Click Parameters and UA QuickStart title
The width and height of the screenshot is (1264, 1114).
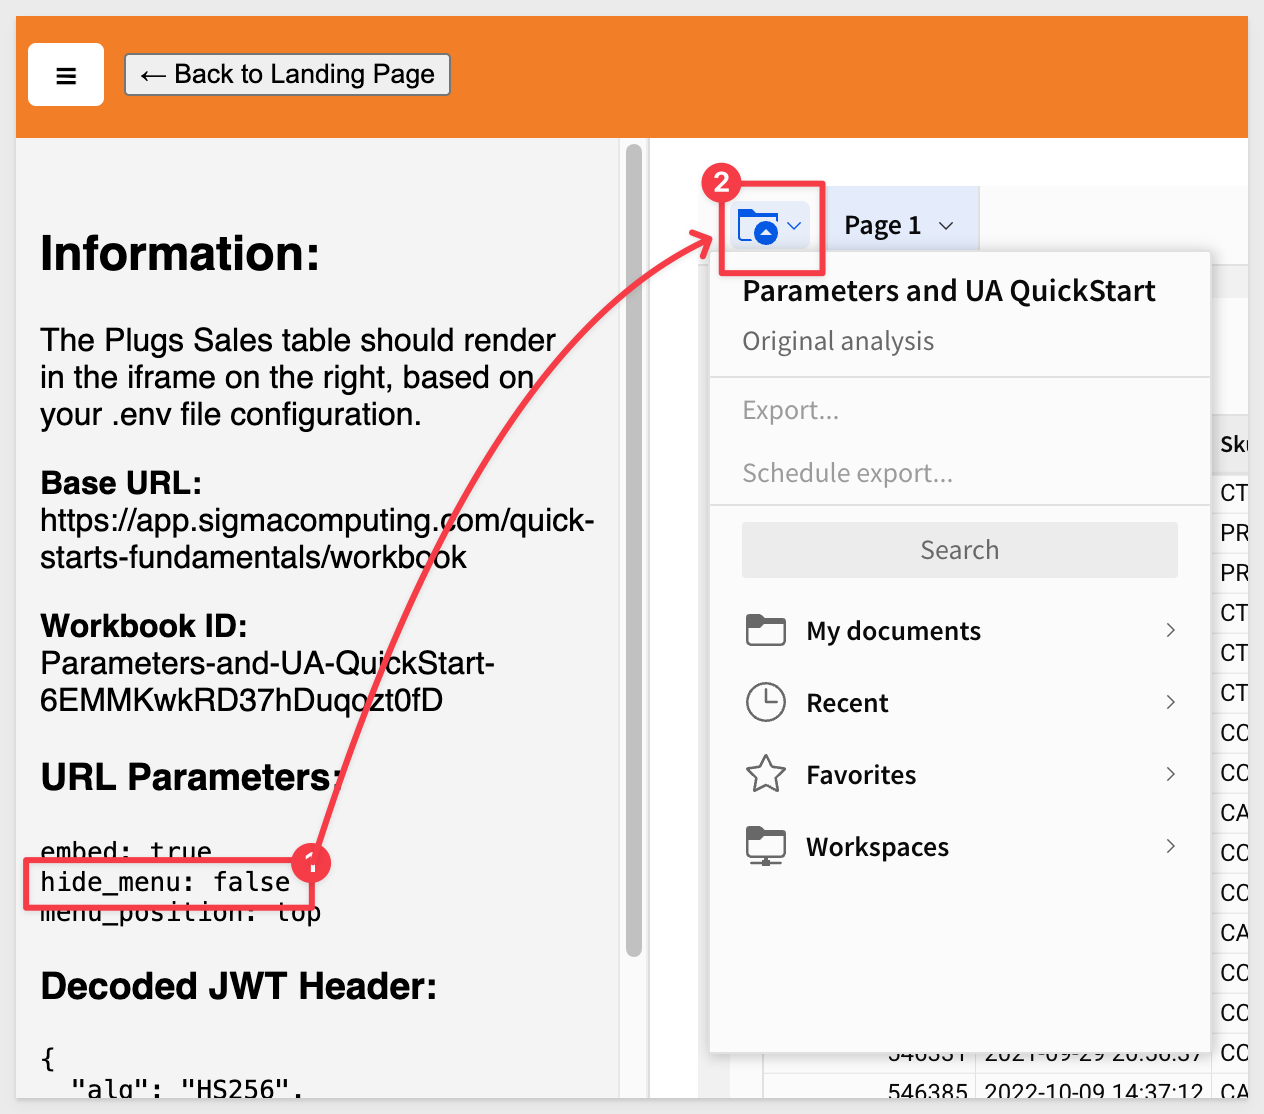point(949,291)
